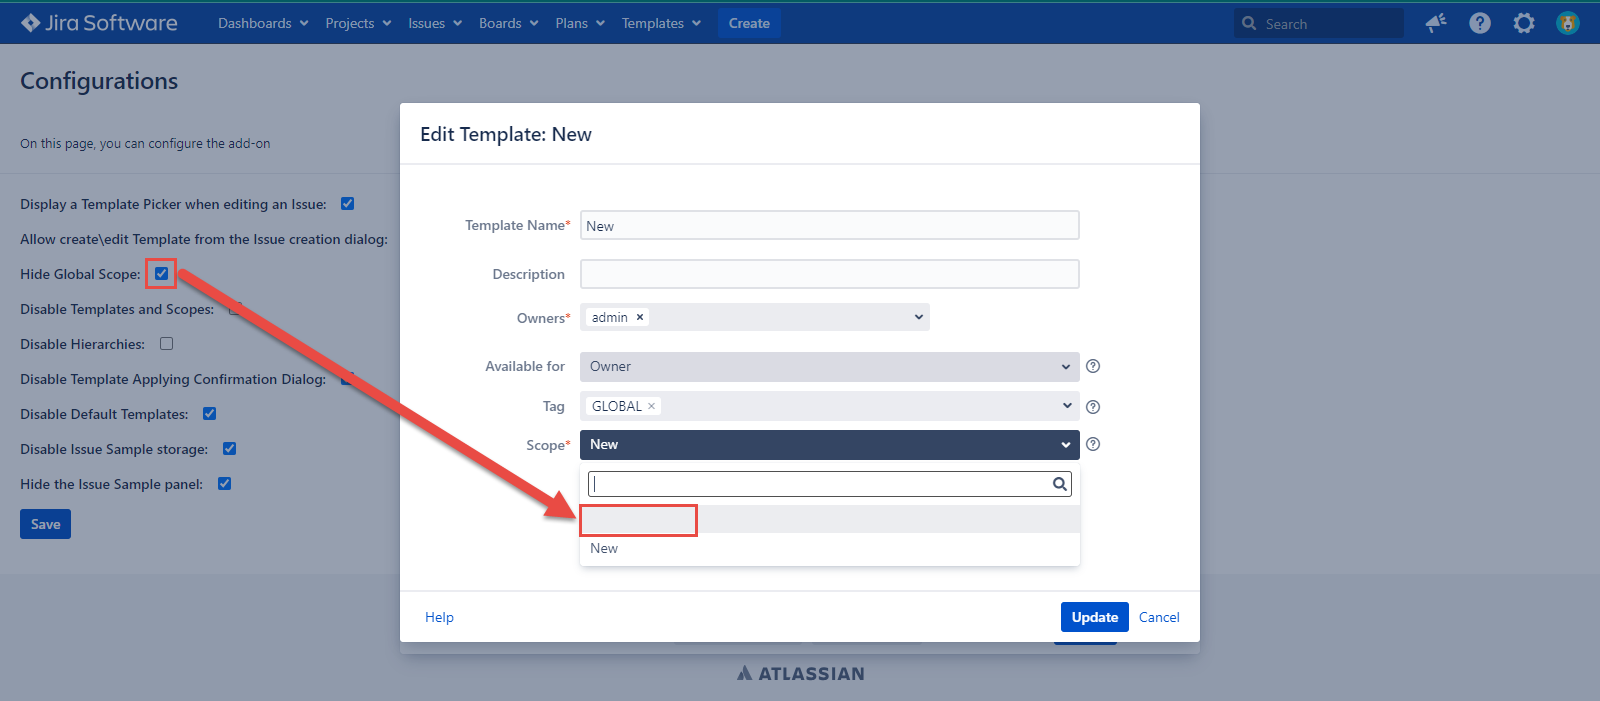
Task: Click help icon next to Available for
Action: [1093, 366]
